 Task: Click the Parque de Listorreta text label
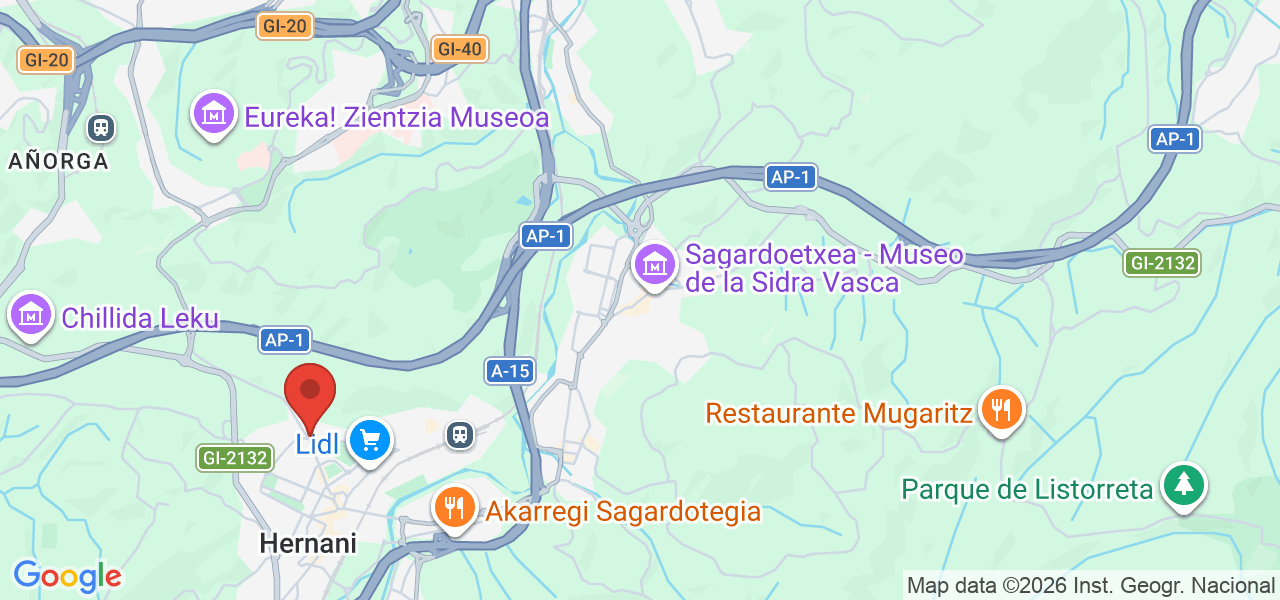[x=1028, y=489]
